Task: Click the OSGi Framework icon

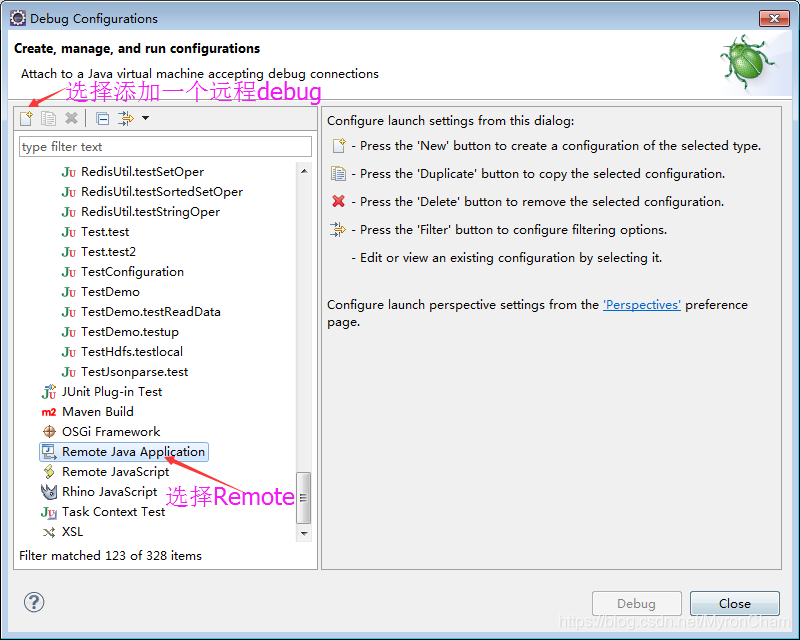Action: tap(49, 432)
